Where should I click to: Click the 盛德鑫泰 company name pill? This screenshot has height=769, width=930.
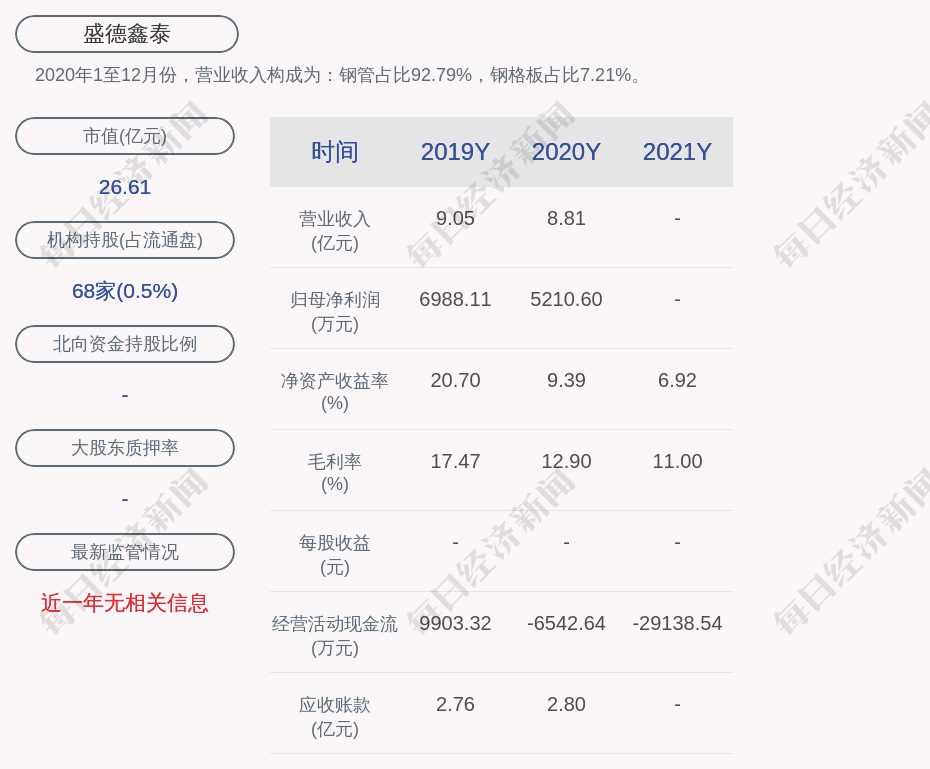pos(127,34)
